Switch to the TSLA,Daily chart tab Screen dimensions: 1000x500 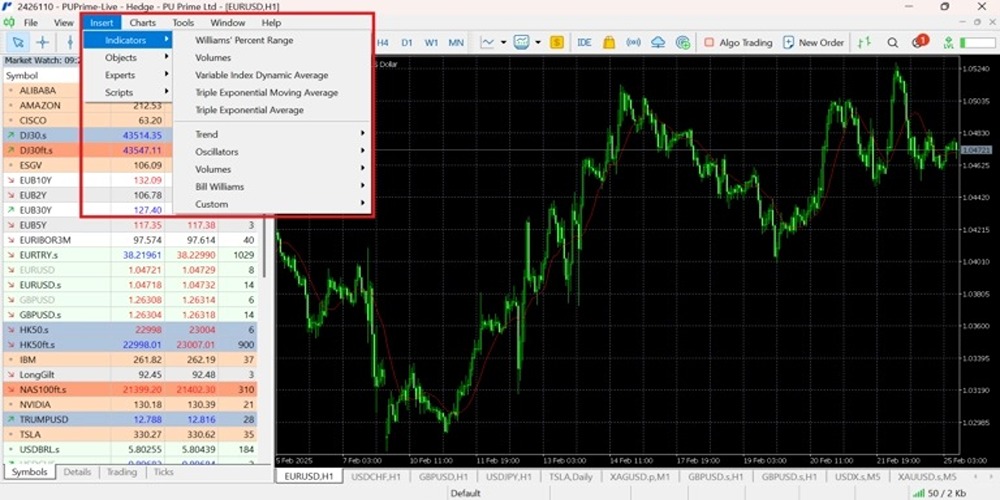click(x=570, y=476)
